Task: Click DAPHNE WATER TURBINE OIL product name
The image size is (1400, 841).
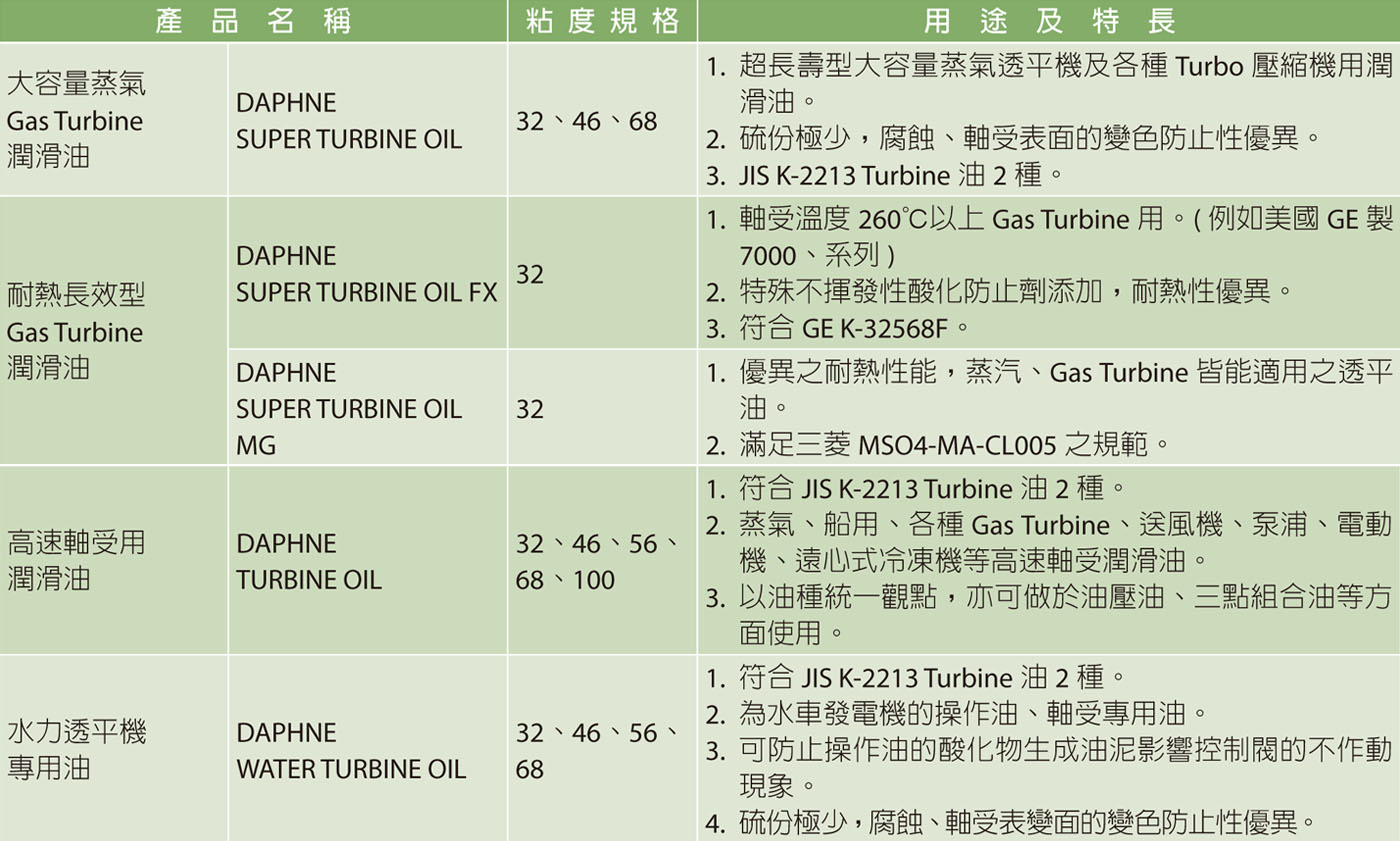Action: (350, 751)
